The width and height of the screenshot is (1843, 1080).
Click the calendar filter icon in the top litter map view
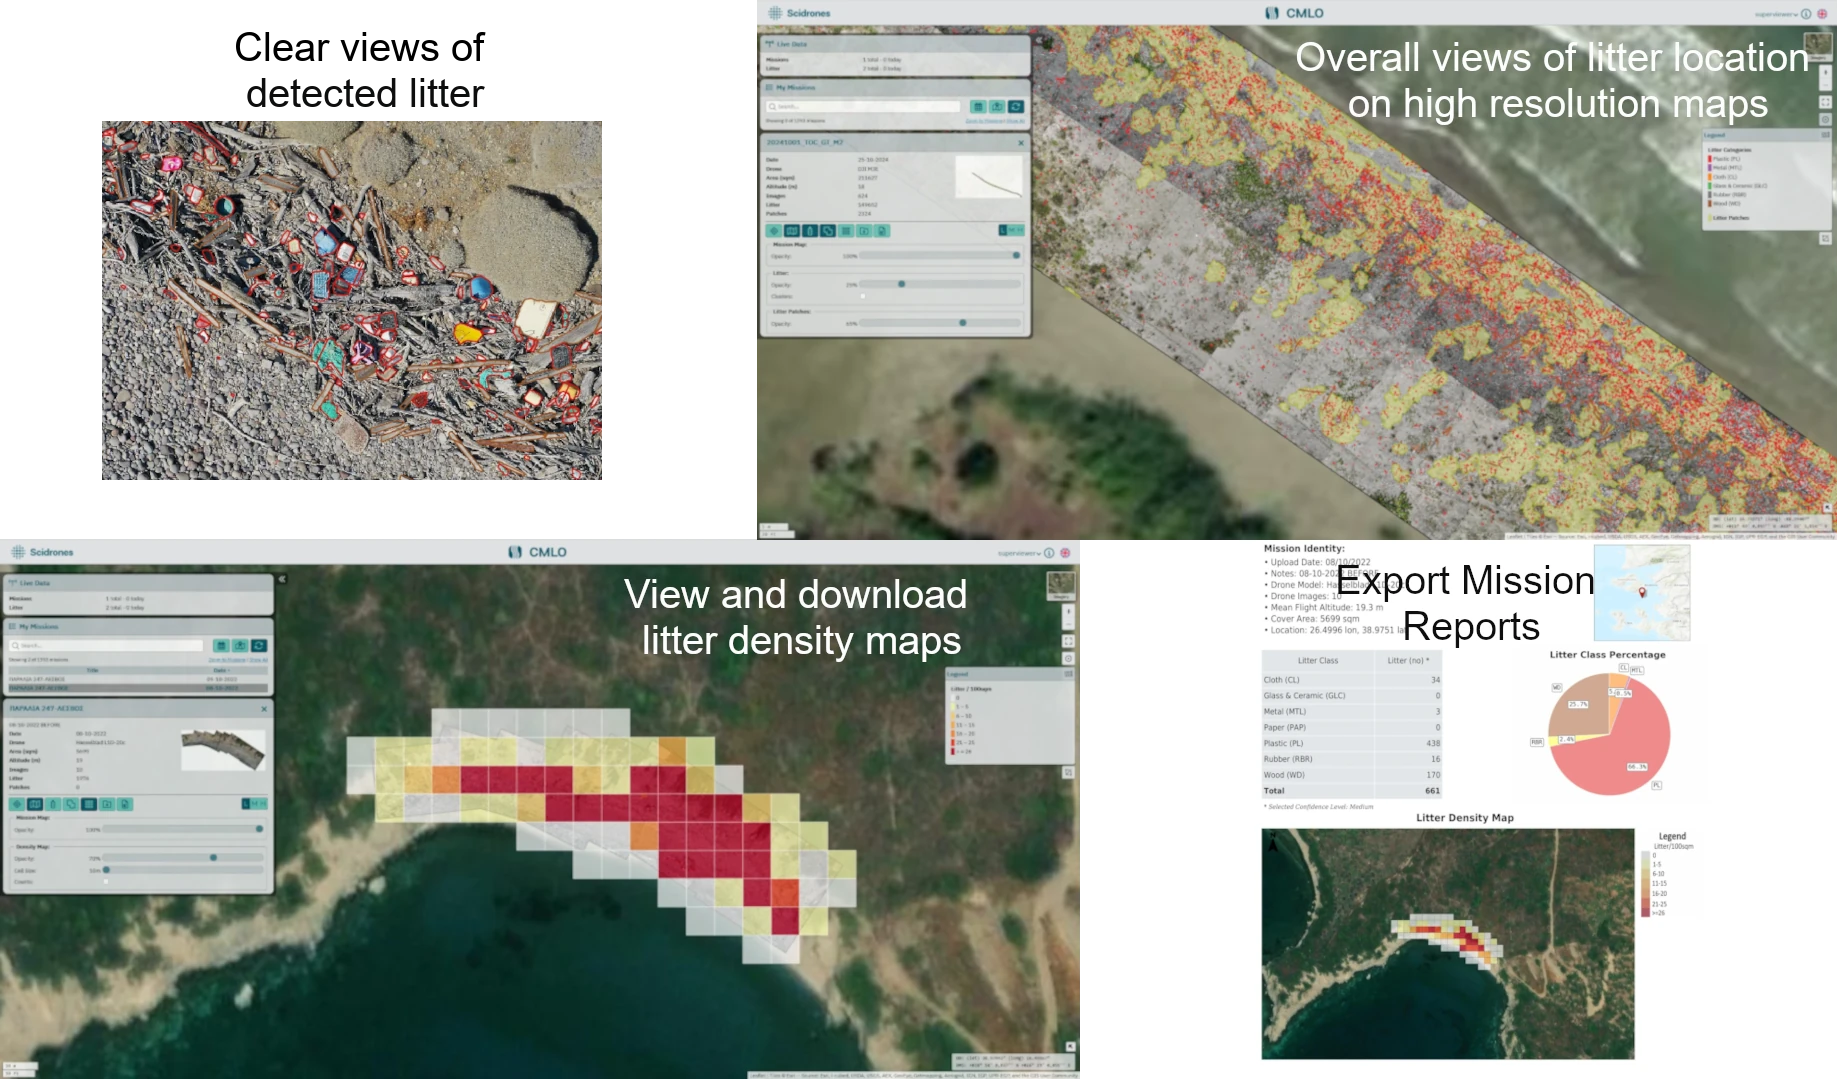[x=979, y=107]
